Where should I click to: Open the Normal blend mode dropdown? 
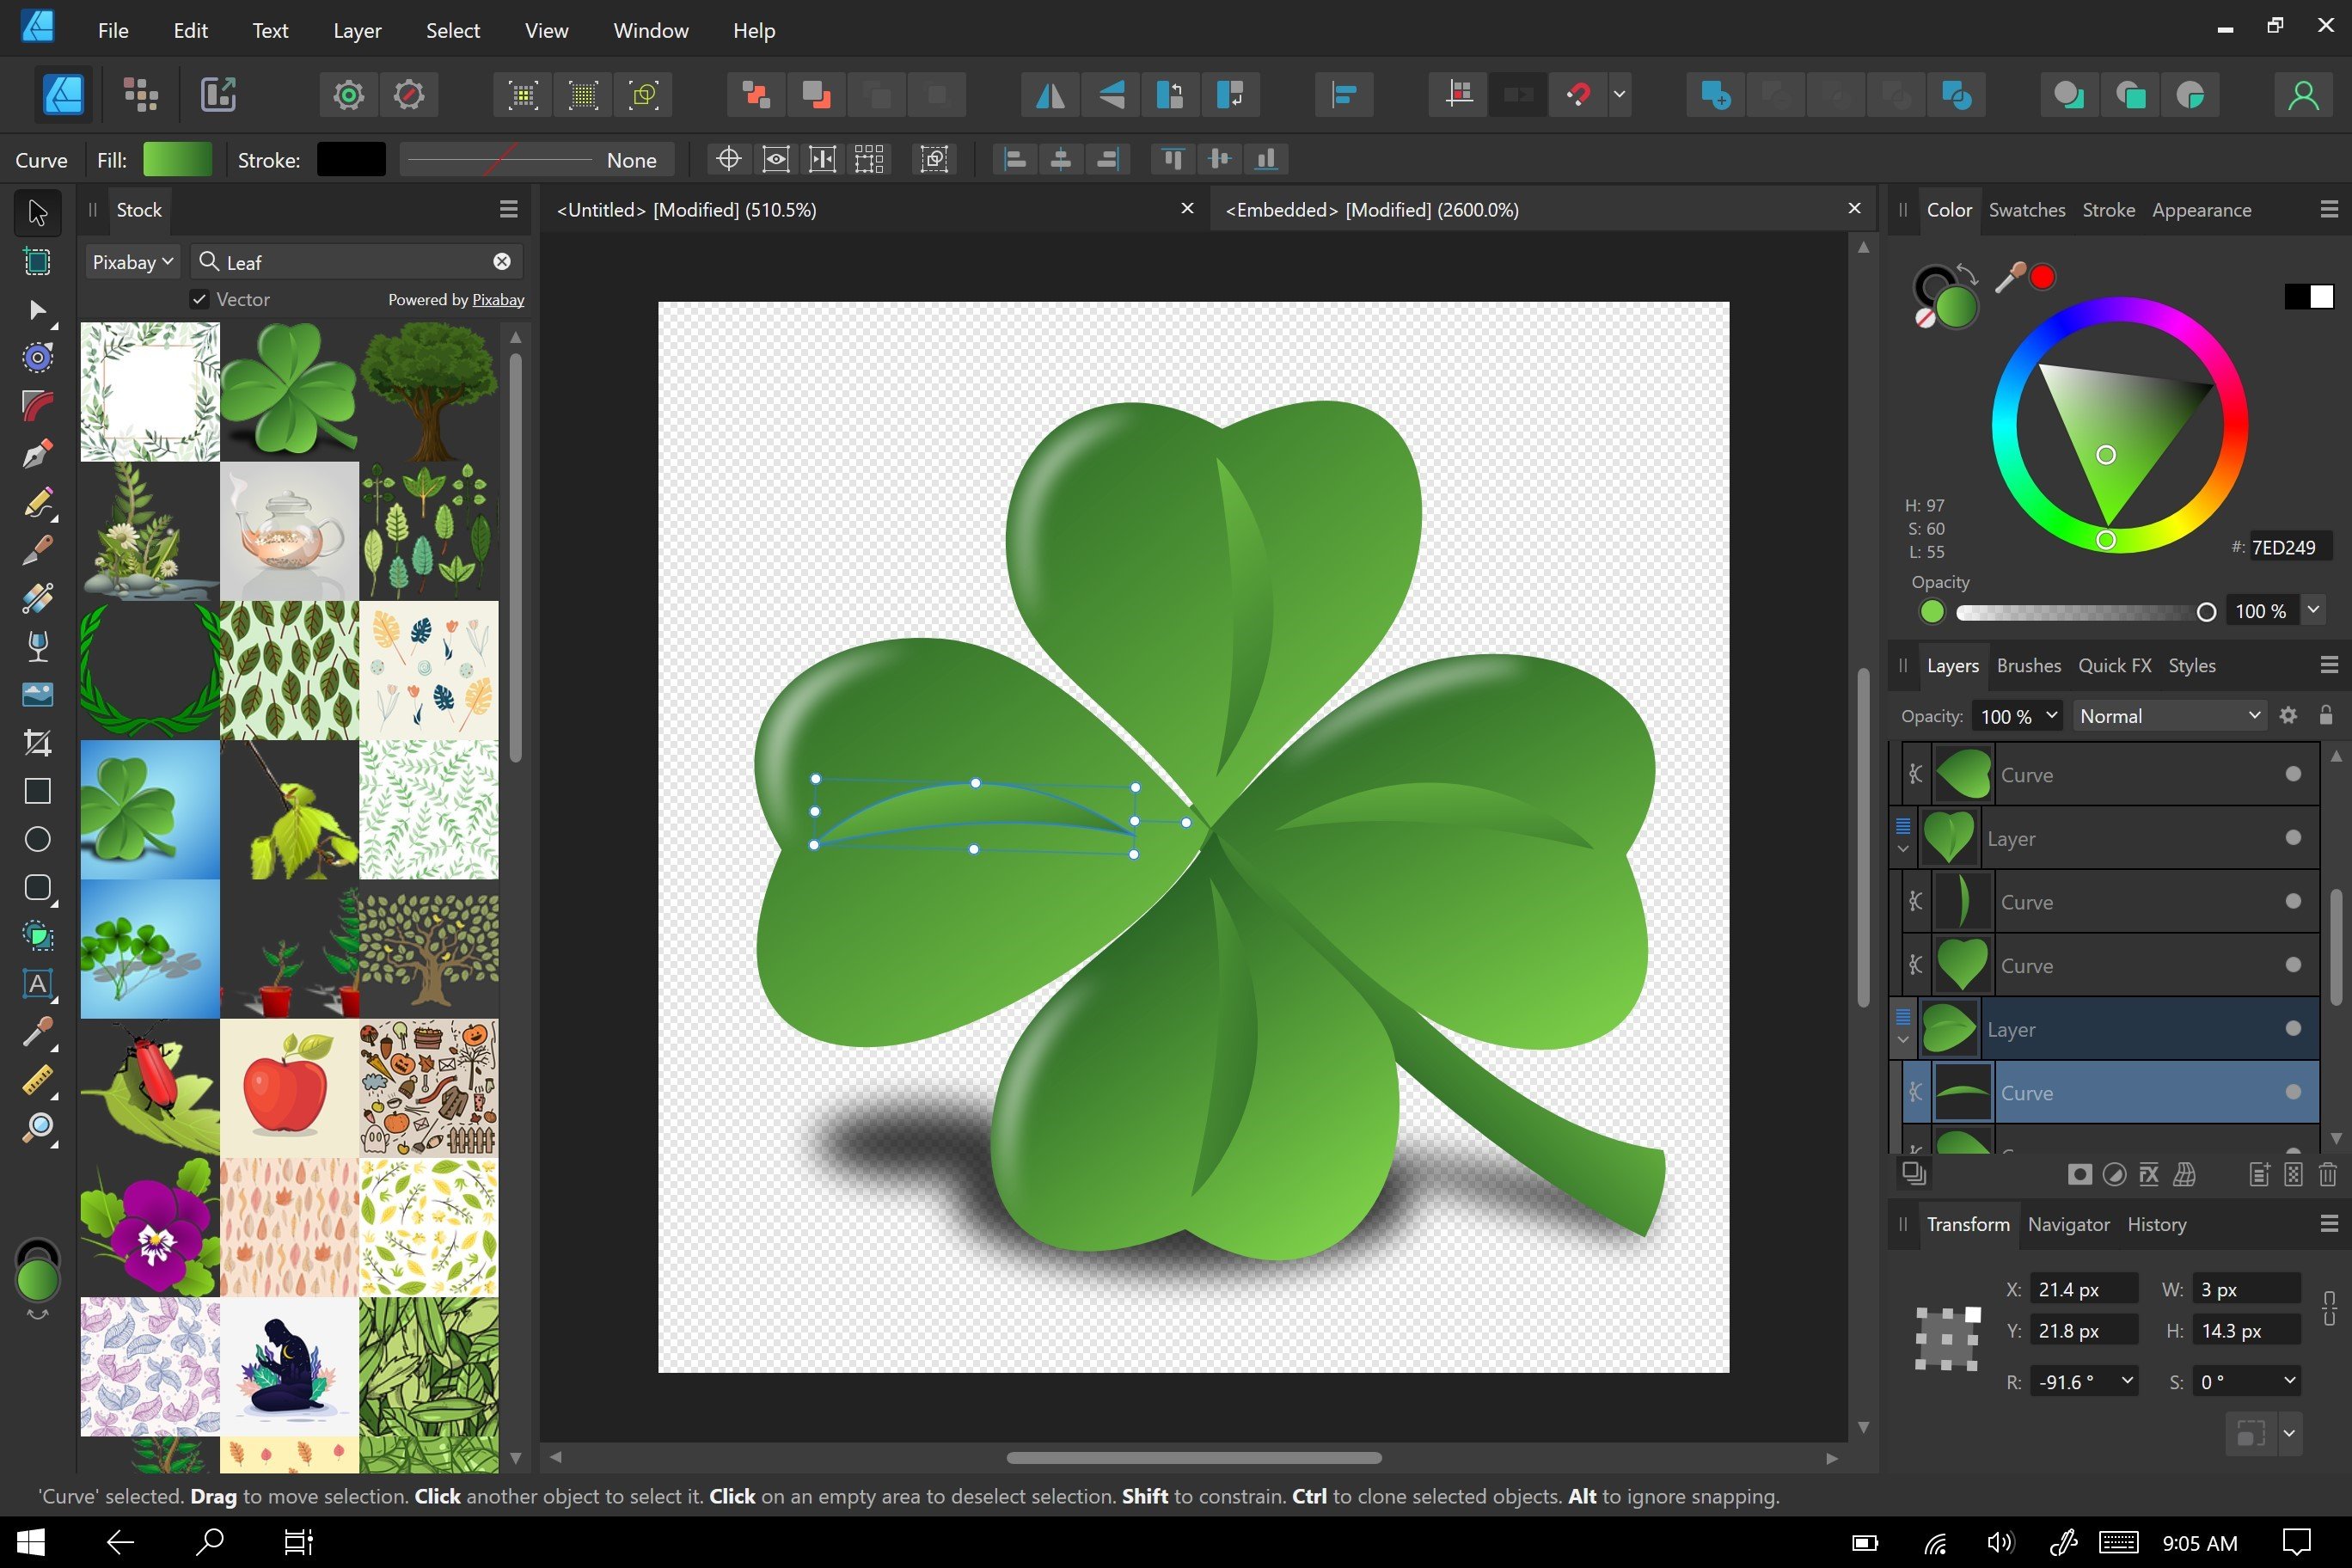2168,716
